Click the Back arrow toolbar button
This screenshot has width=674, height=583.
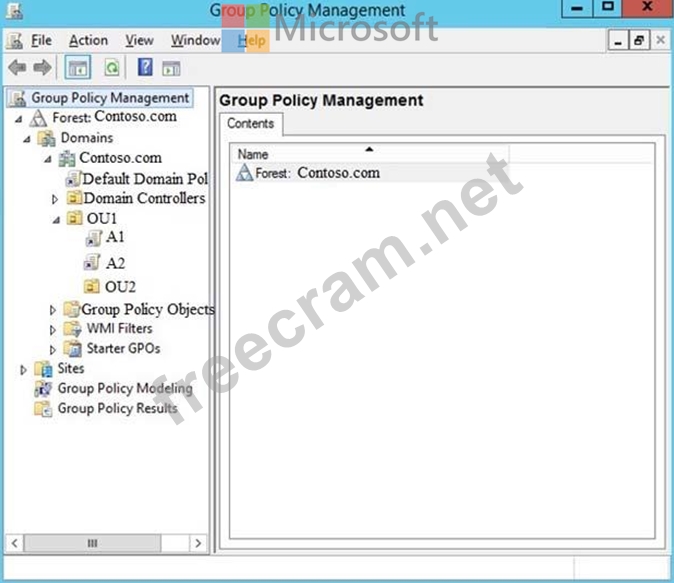tap(17, 68)
